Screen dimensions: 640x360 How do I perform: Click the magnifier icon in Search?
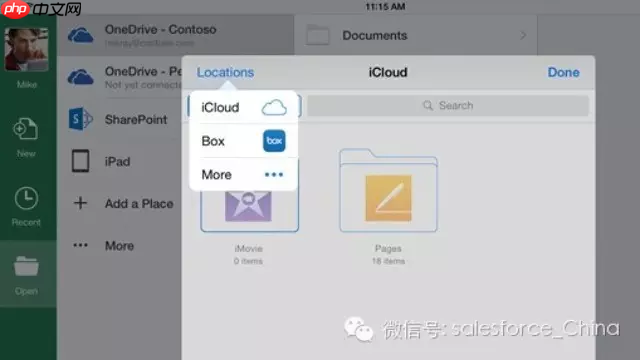pyautogui.click(x=428, y=106)
